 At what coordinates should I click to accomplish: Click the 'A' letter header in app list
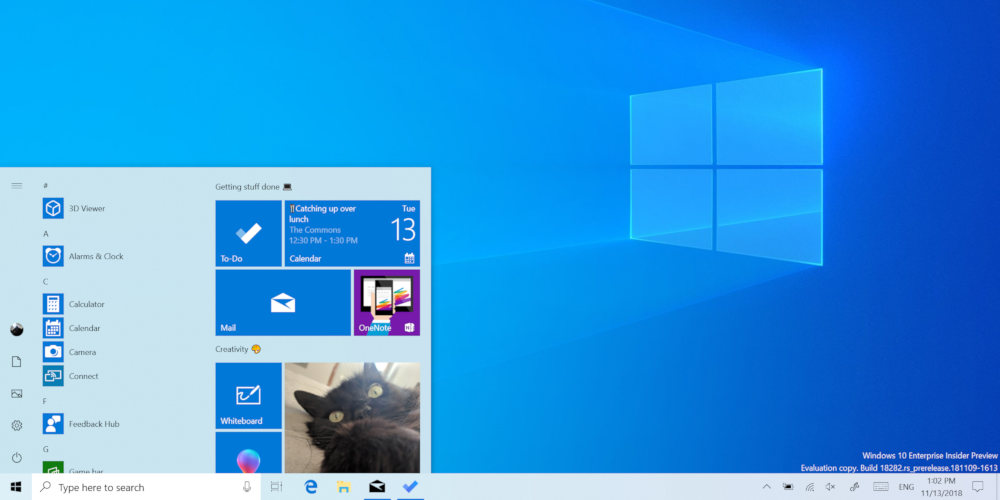pyautogui.click(x=45, y=233)
